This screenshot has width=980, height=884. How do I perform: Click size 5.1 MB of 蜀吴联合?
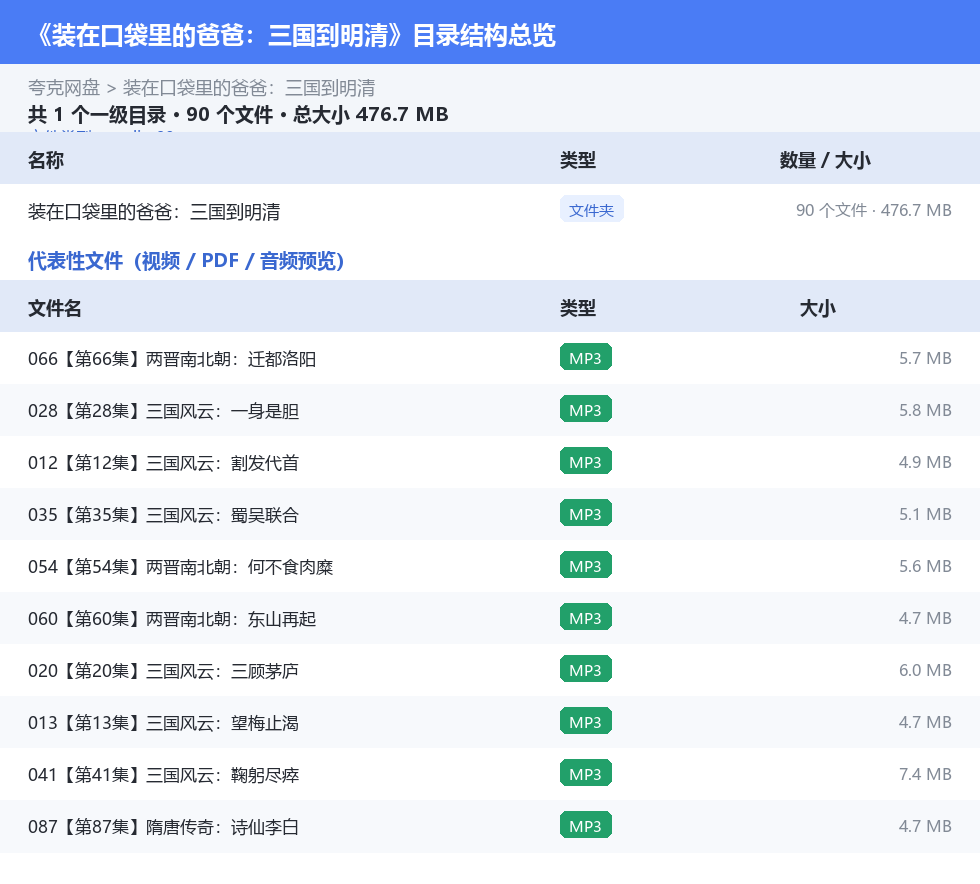(x=925, y=514)
